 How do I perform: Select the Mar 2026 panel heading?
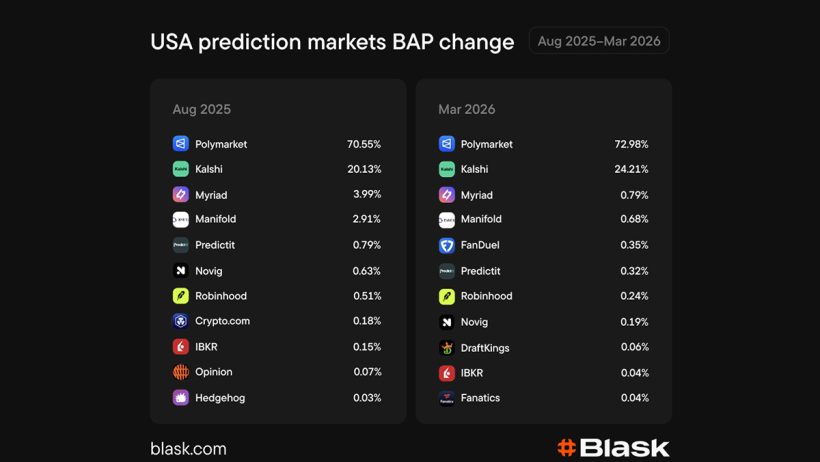[x=466, y=109]
